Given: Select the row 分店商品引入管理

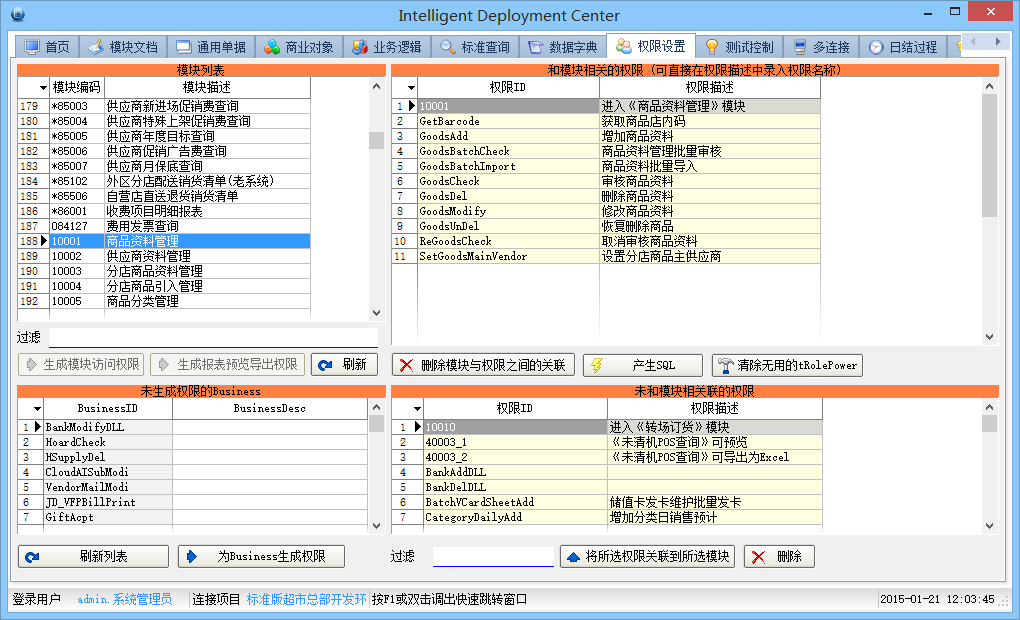Looking at the screenshot, I should (165, 286).
